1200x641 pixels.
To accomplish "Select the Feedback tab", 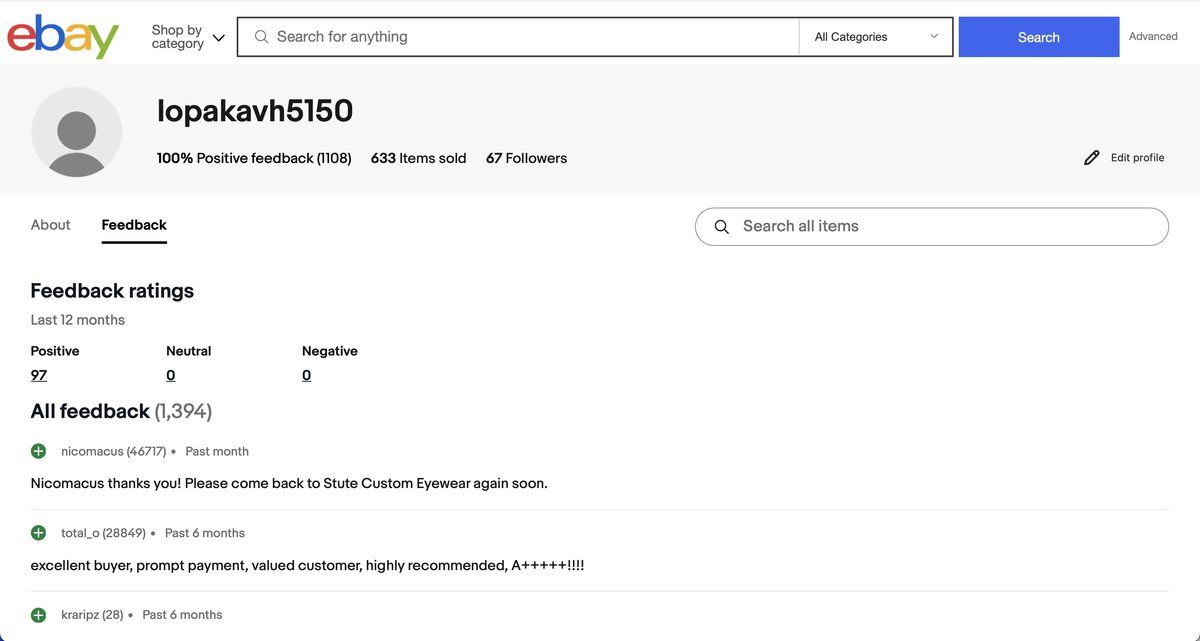I will click(134, 225).
